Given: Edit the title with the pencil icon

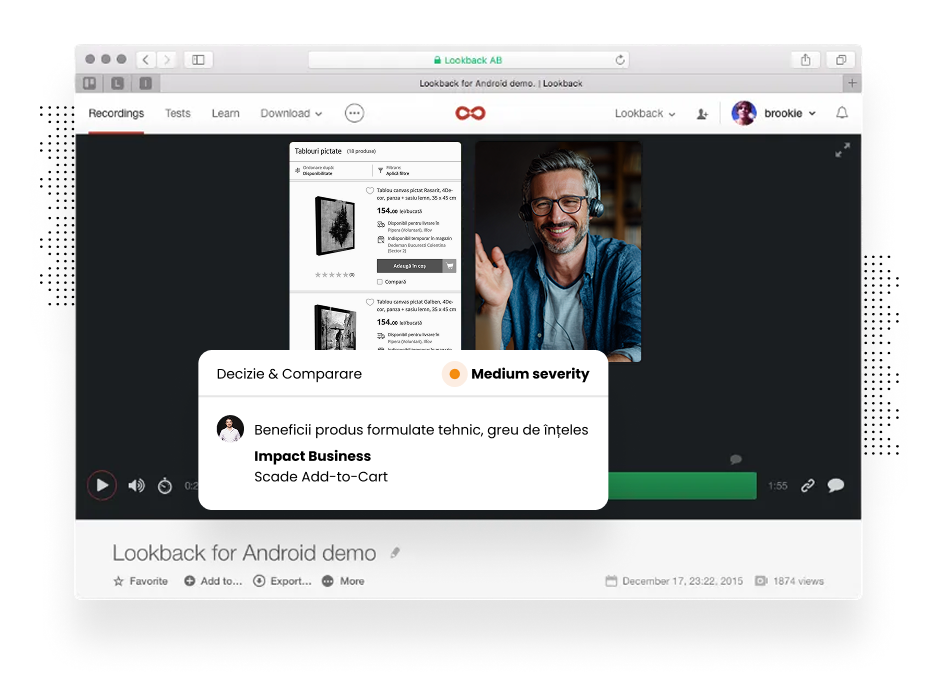Looking at the screenshot, I should 395,552.
